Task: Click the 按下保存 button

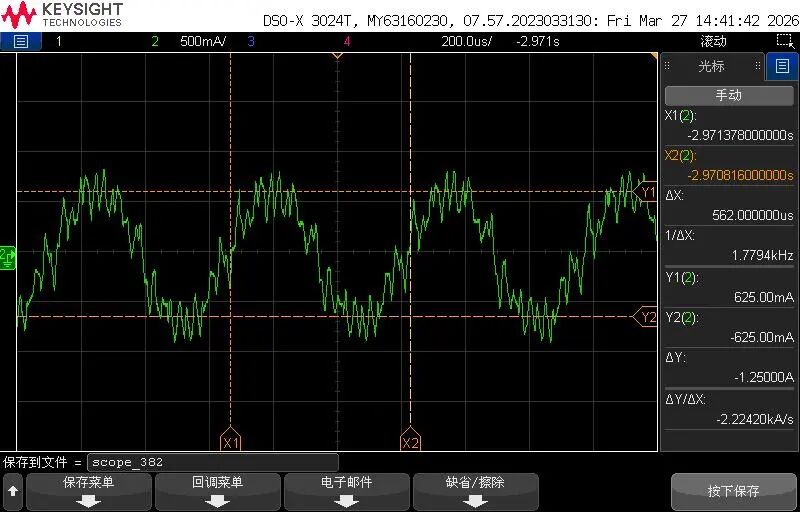Action: click(x=733, y=492)
